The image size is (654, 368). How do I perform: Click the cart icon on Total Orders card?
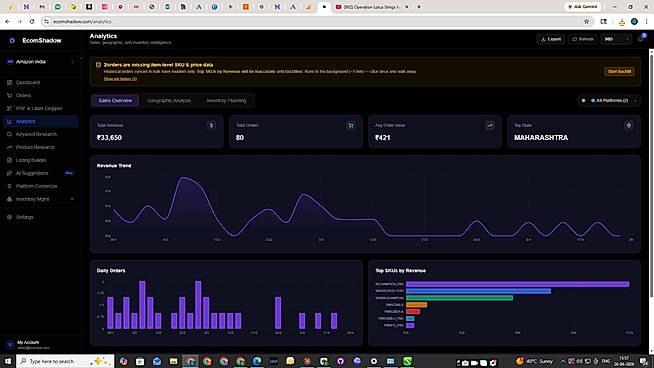pos(351,125)
